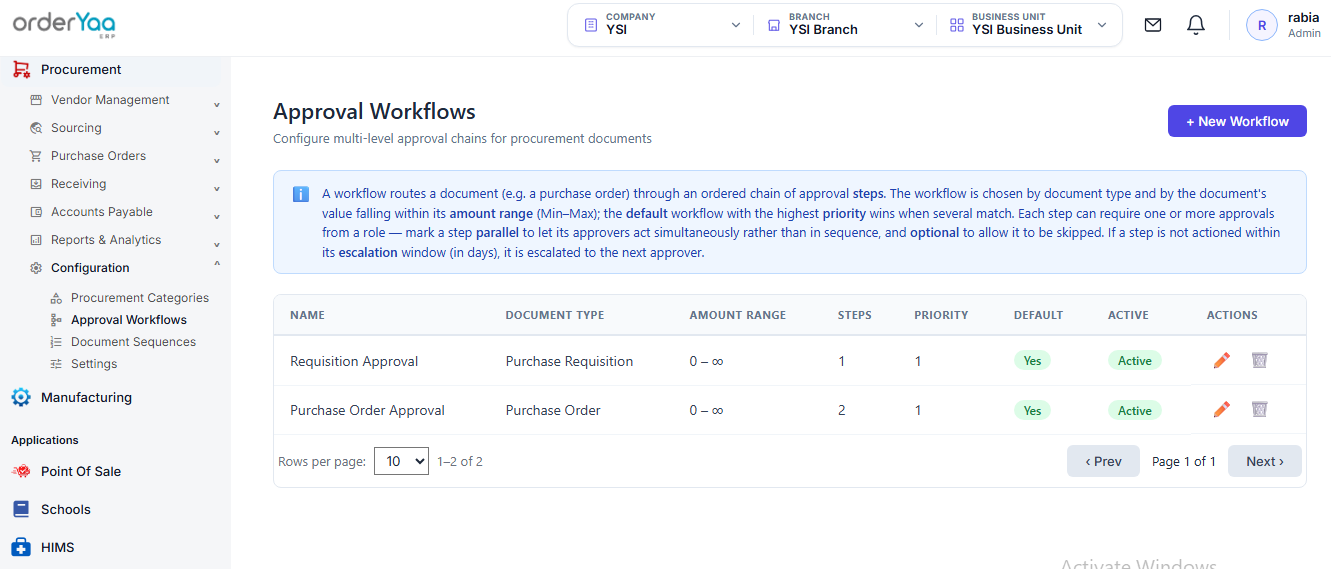1331x569 pixels.
Task: Click the Accounts Payable icon
Action: pyautogui.click(x=36, y=212)
